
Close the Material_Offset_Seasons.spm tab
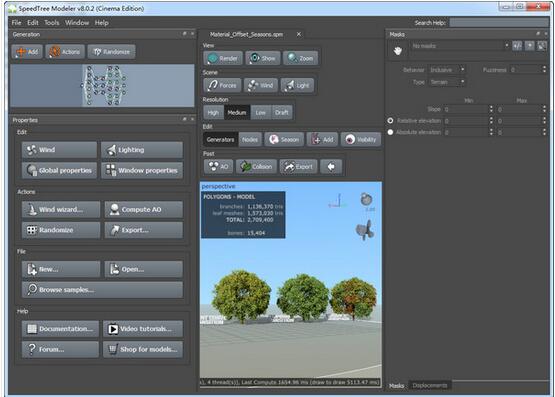[x=299, y=34]
